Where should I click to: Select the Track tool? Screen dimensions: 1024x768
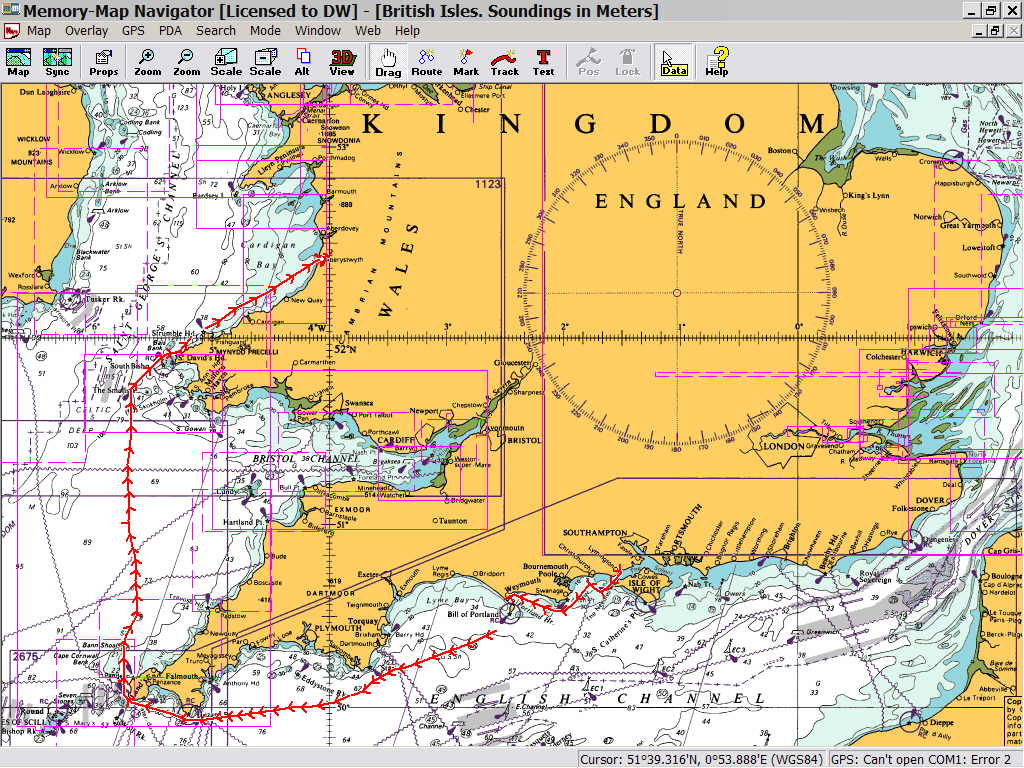pos(504,62)
